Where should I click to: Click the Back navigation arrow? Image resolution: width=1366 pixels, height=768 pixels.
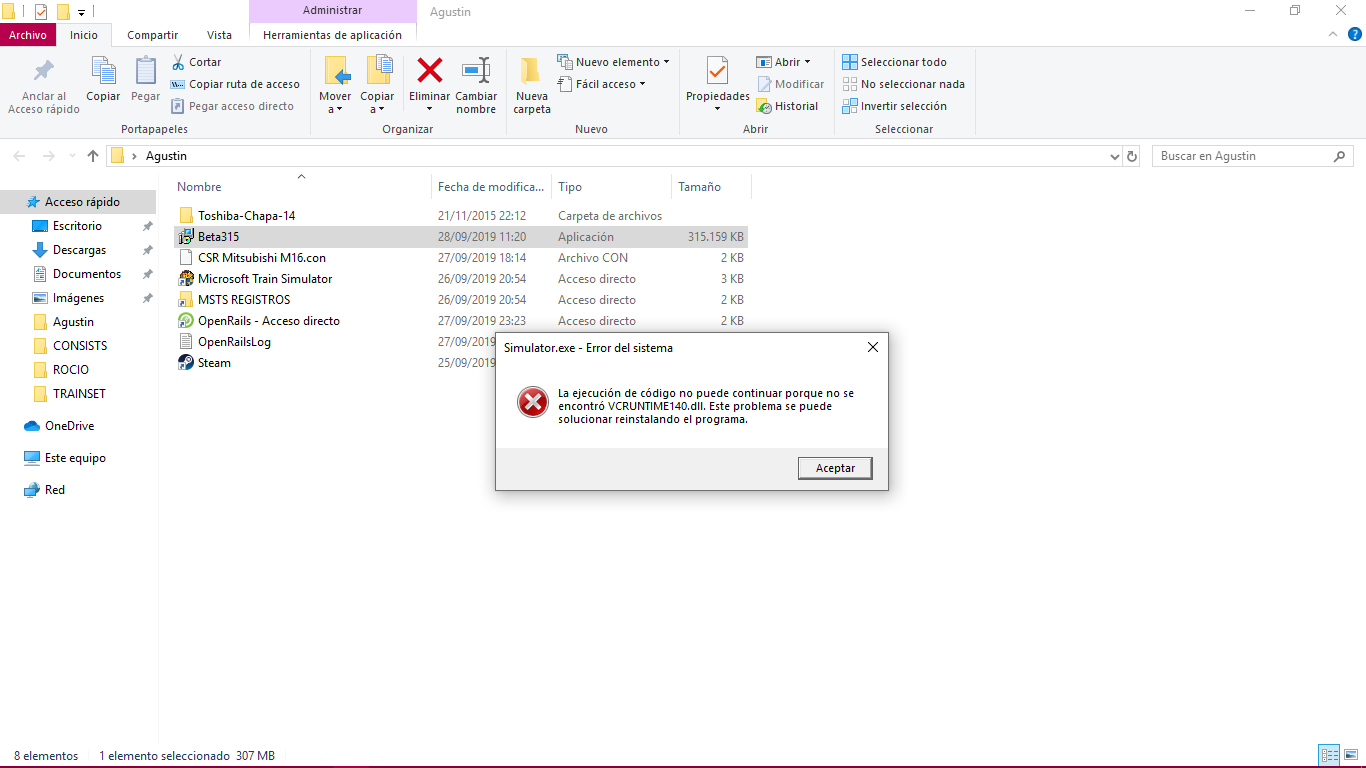pos(20,156)
